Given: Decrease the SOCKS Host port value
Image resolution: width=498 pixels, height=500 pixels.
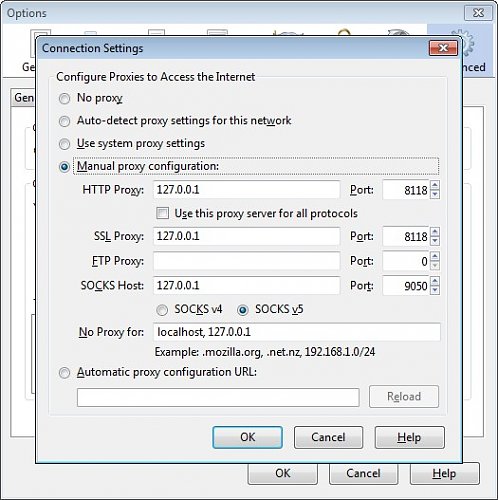Looking at the screenshot, I should [435, 290].
